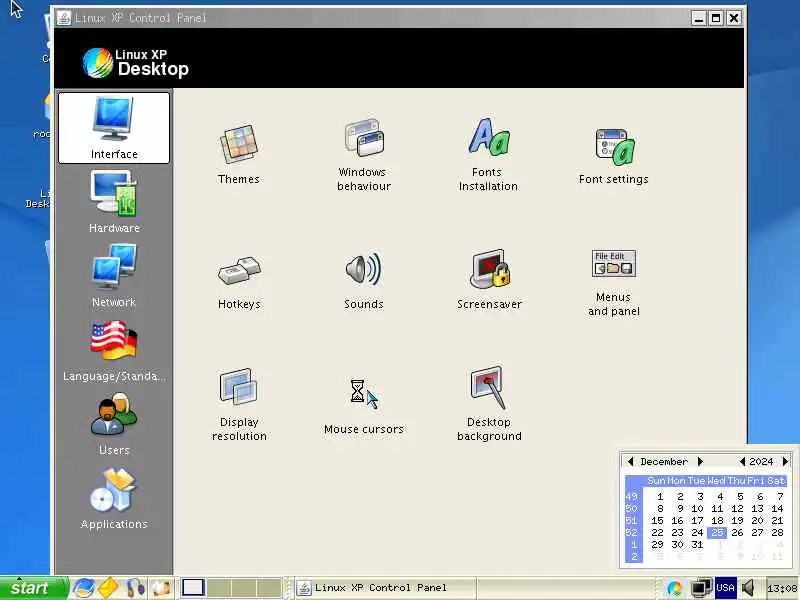Click the Start button

(34, 588)
